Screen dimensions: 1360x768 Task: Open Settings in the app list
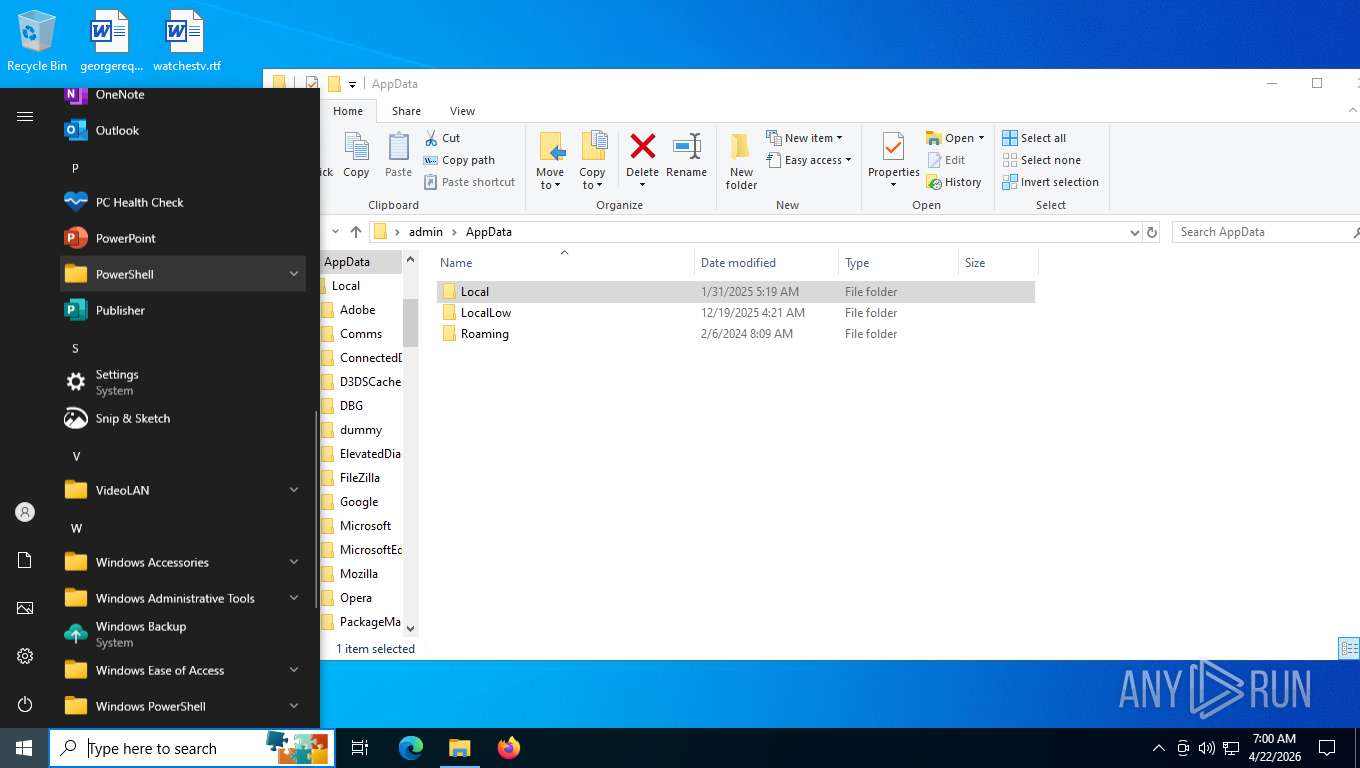tap(183, 382)
